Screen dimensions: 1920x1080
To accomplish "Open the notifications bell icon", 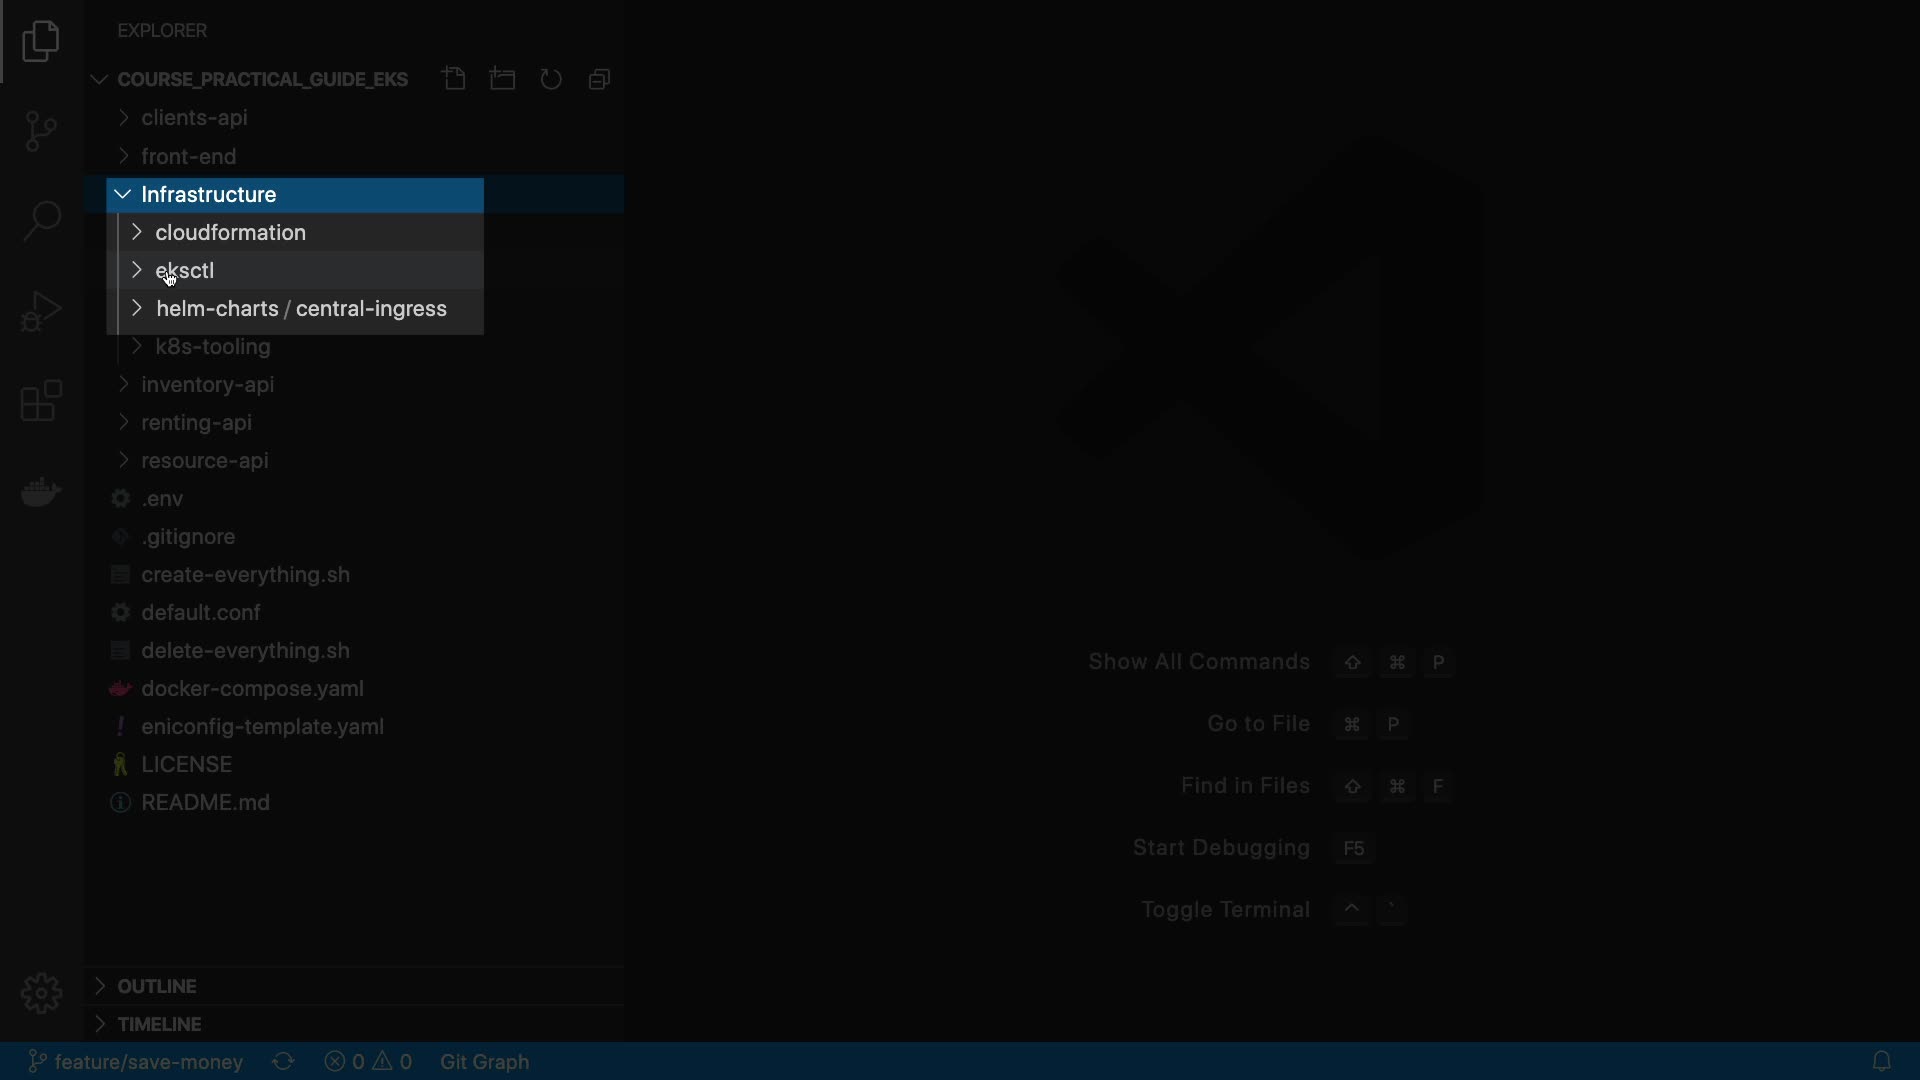I will [1881, 1061].
